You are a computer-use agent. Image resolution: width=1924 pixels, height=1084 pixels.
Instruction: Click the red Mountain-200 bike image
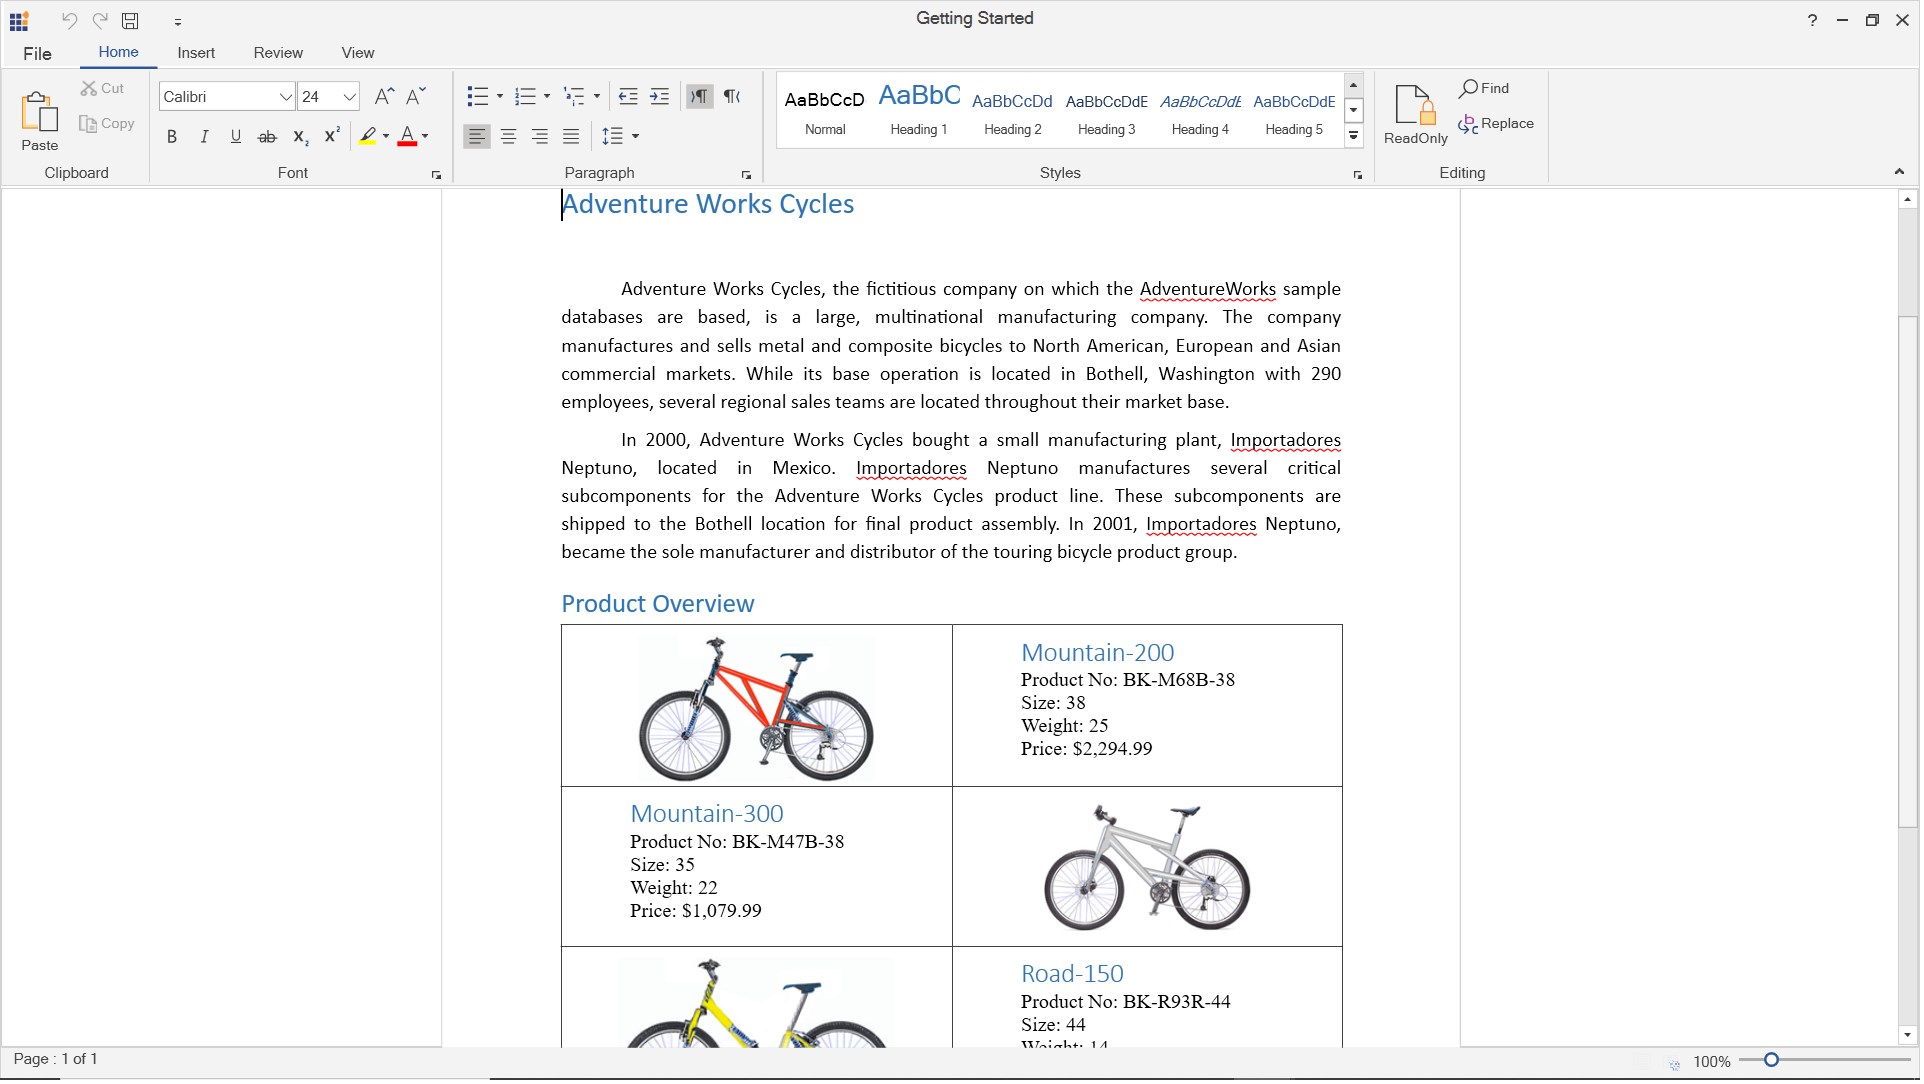(x=756, y=708)
